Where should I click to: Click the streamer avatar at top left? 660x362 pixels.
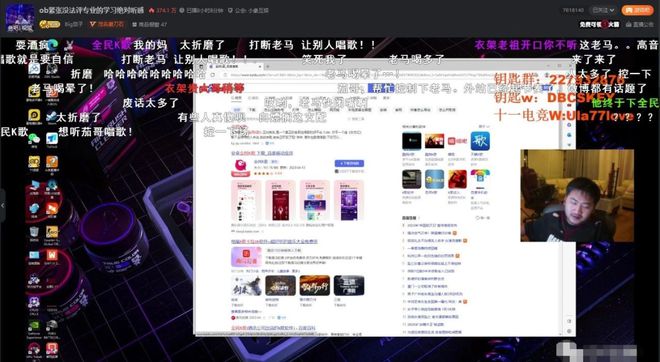(20, 18)
